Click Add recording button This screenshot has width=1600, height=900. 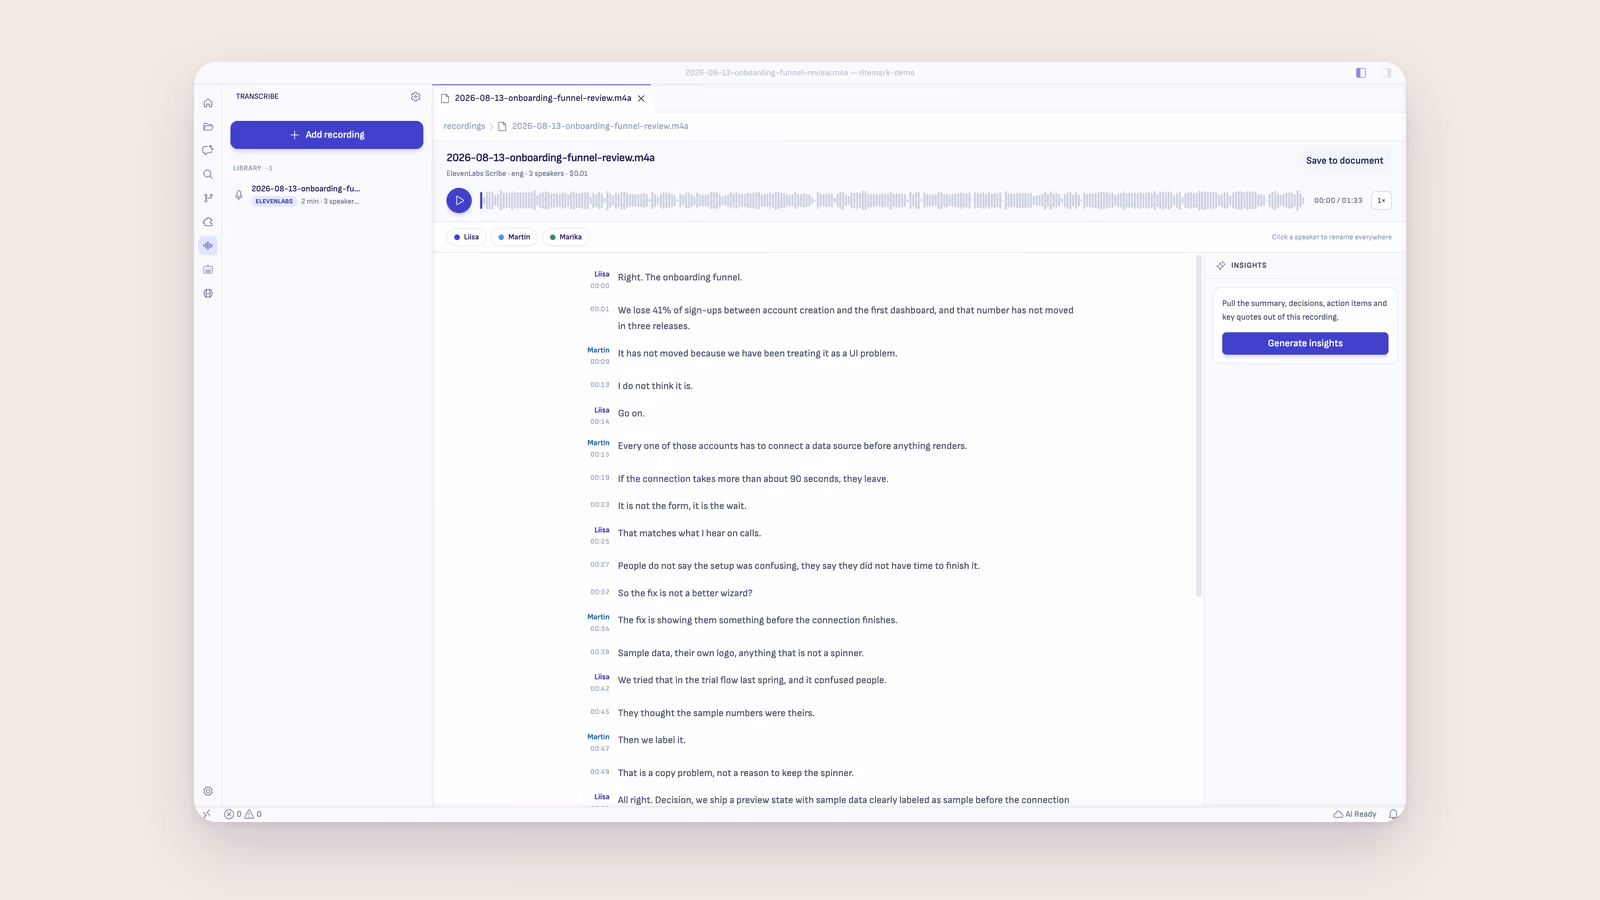[327, 135]
